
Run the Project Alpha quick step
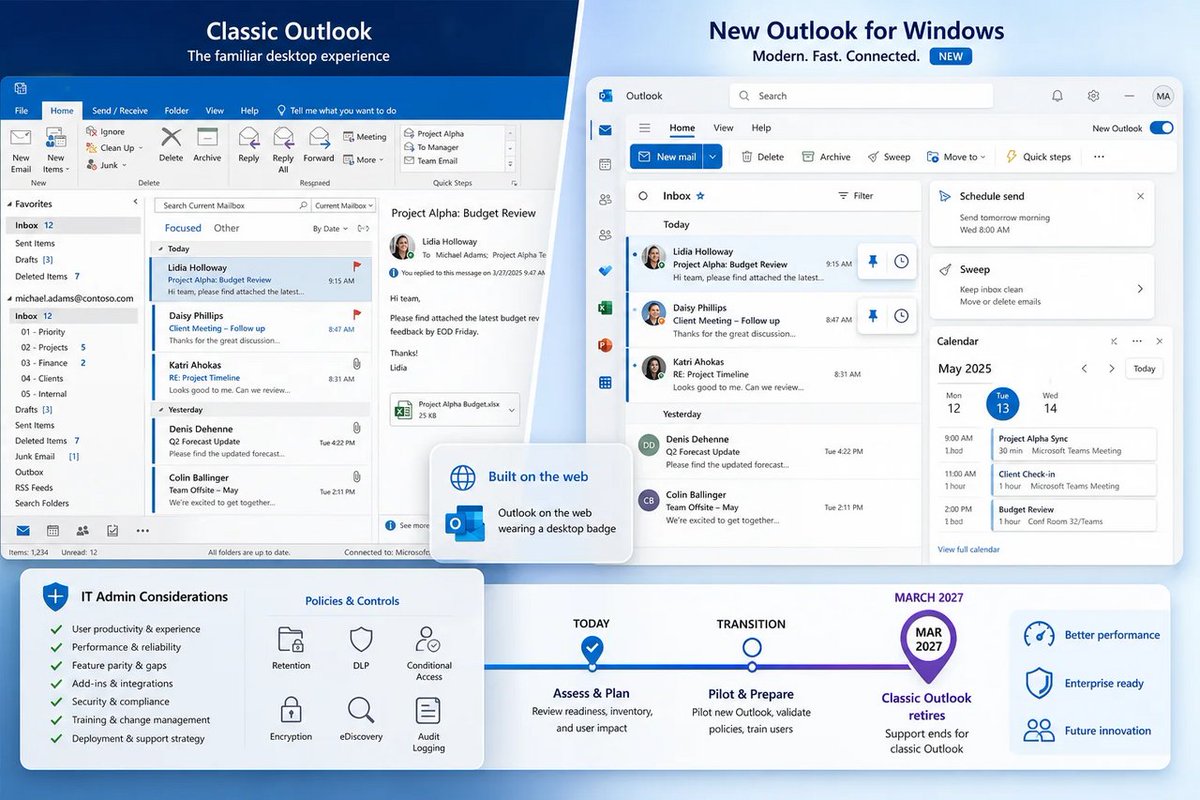click(434, 134)
